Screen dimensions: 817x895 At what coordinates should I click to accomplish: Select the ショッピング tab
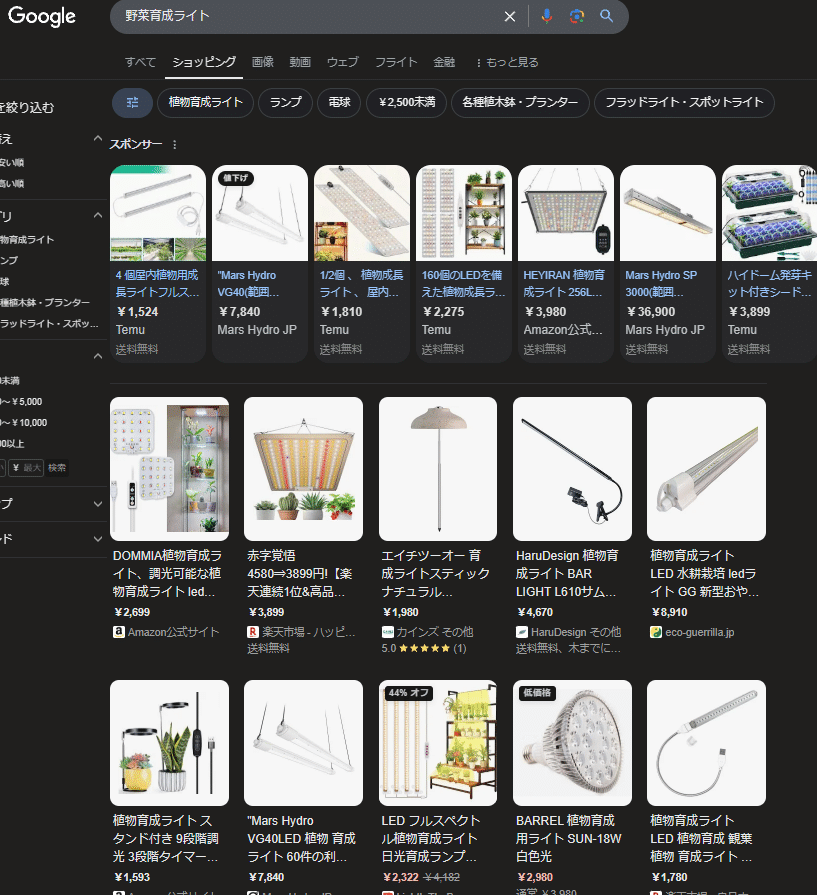[204, 62]
